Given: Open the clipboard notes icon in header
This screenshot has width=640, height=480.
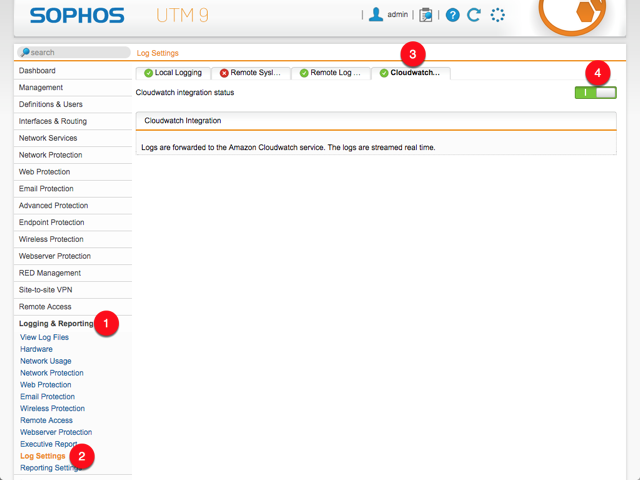Looking at the screenshot, I should pos(426,15).
